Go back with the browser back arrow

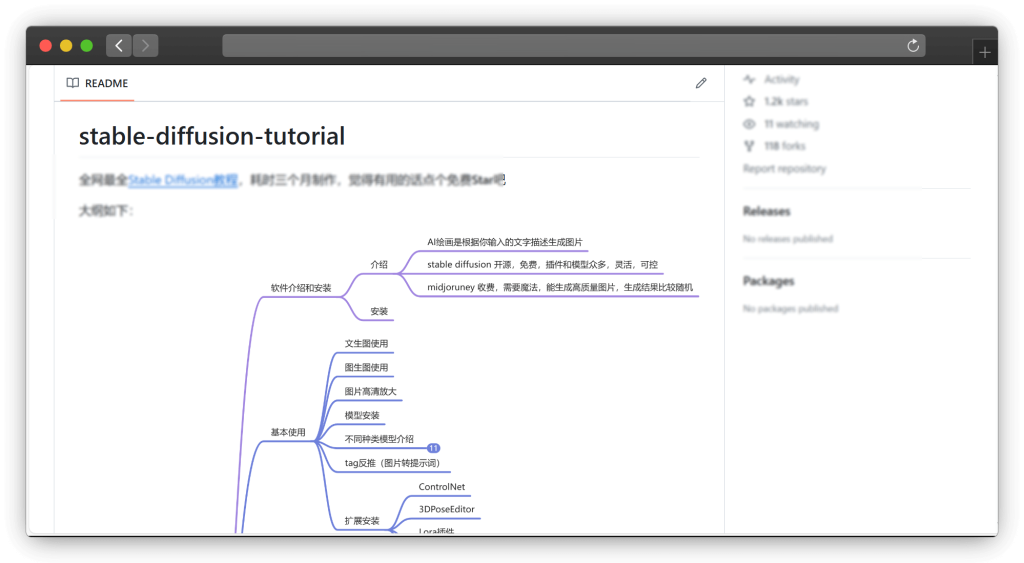tap(119, 46)
